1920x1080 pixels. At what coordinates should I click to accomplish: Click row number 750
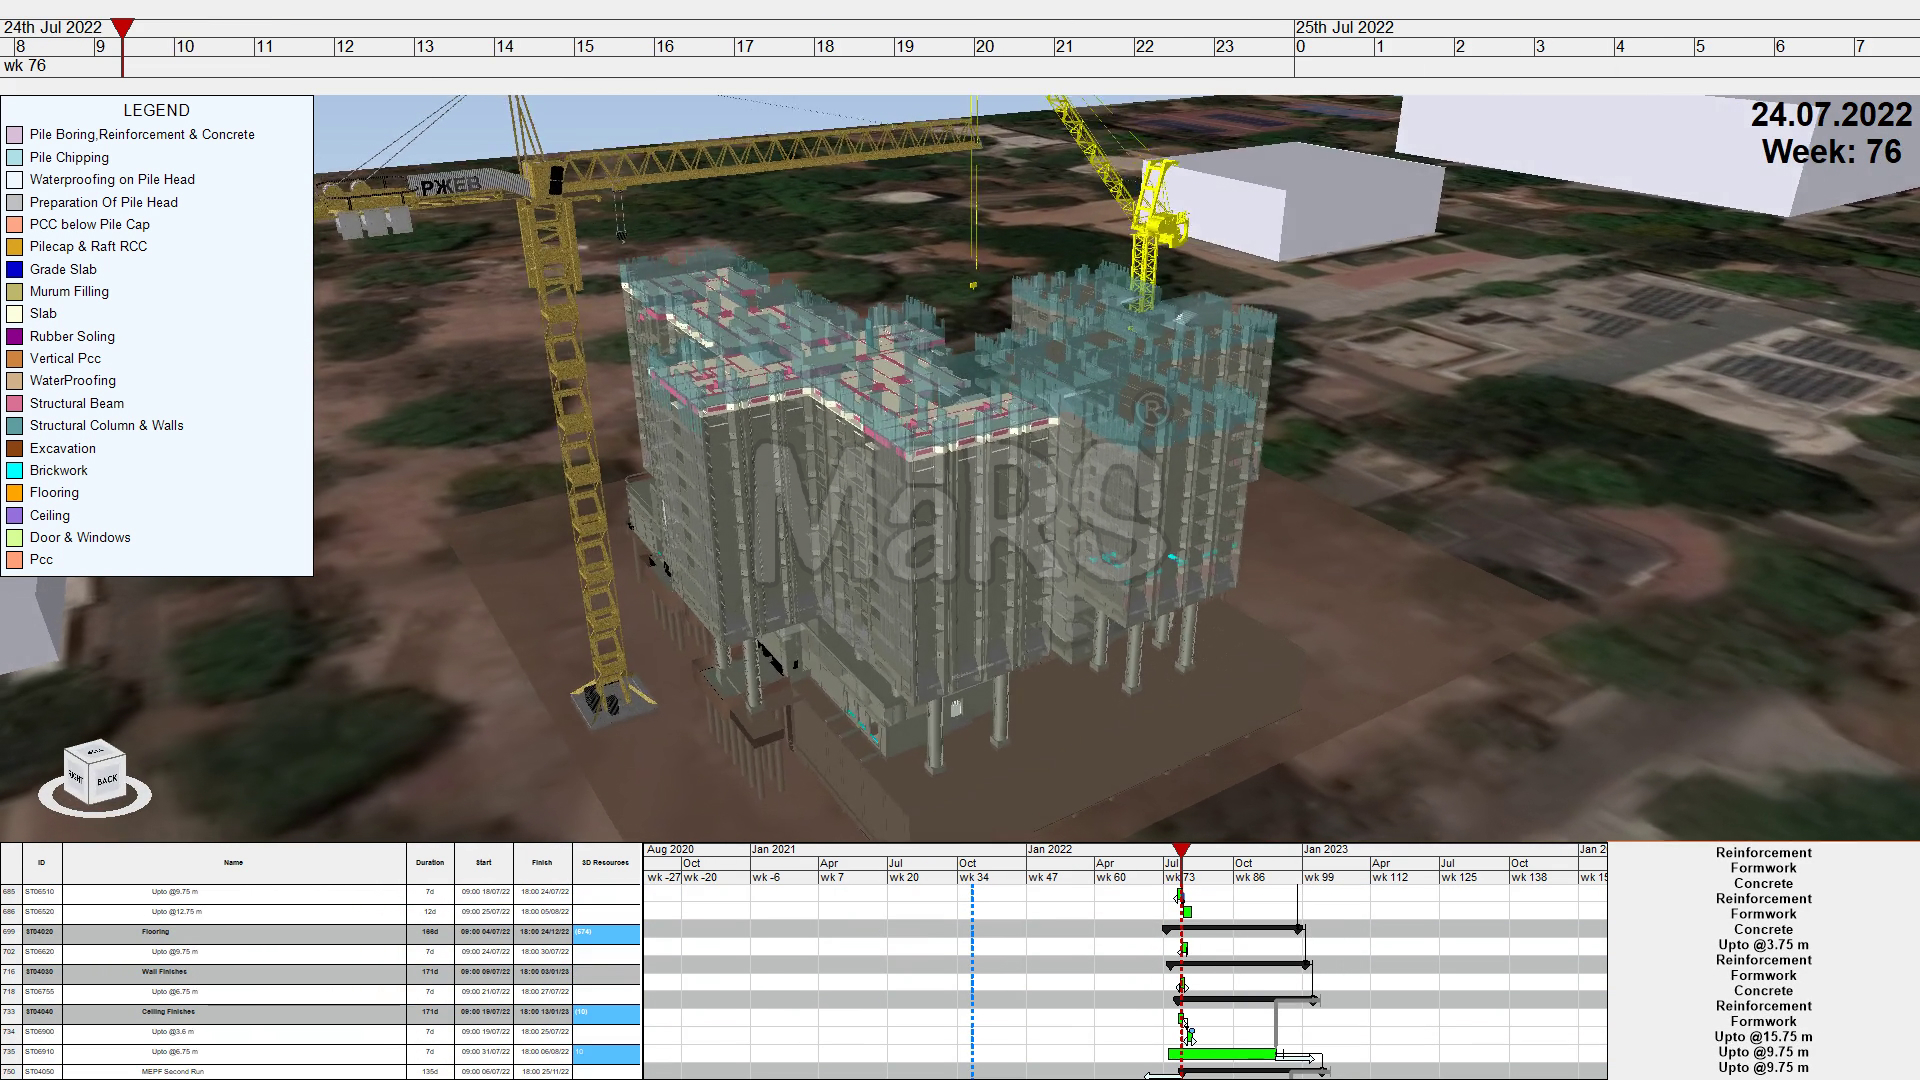(10, 1072)
